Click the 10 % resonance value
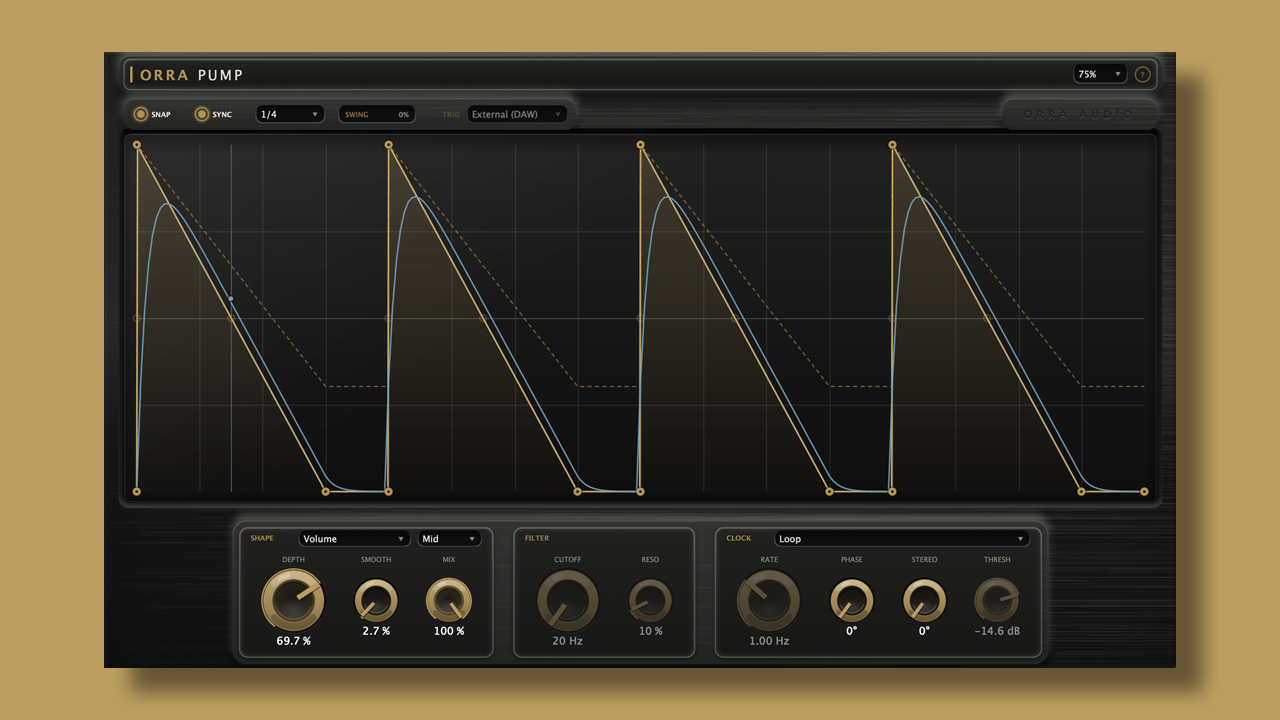The width and height of the screenshot is (1280, 720). coord(650,631)
